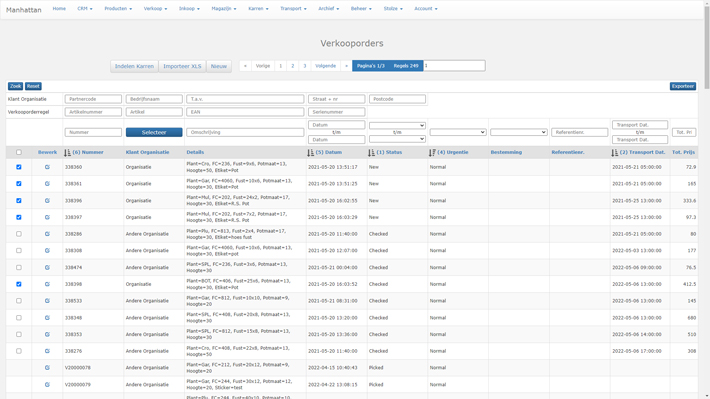This screenshot has width=710, height=399.
Task: Open edit icon for order 338398
Action: (47, 284)
